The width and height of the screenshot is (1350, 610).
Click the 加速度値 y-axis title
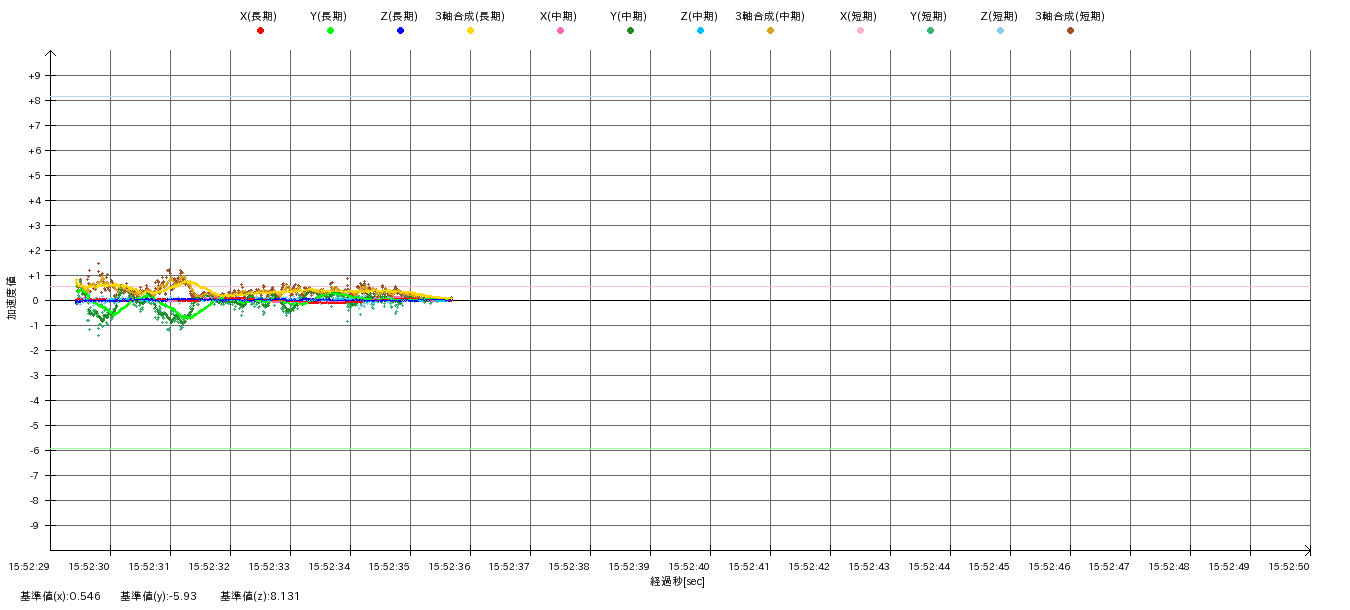(x=12, y=297)
